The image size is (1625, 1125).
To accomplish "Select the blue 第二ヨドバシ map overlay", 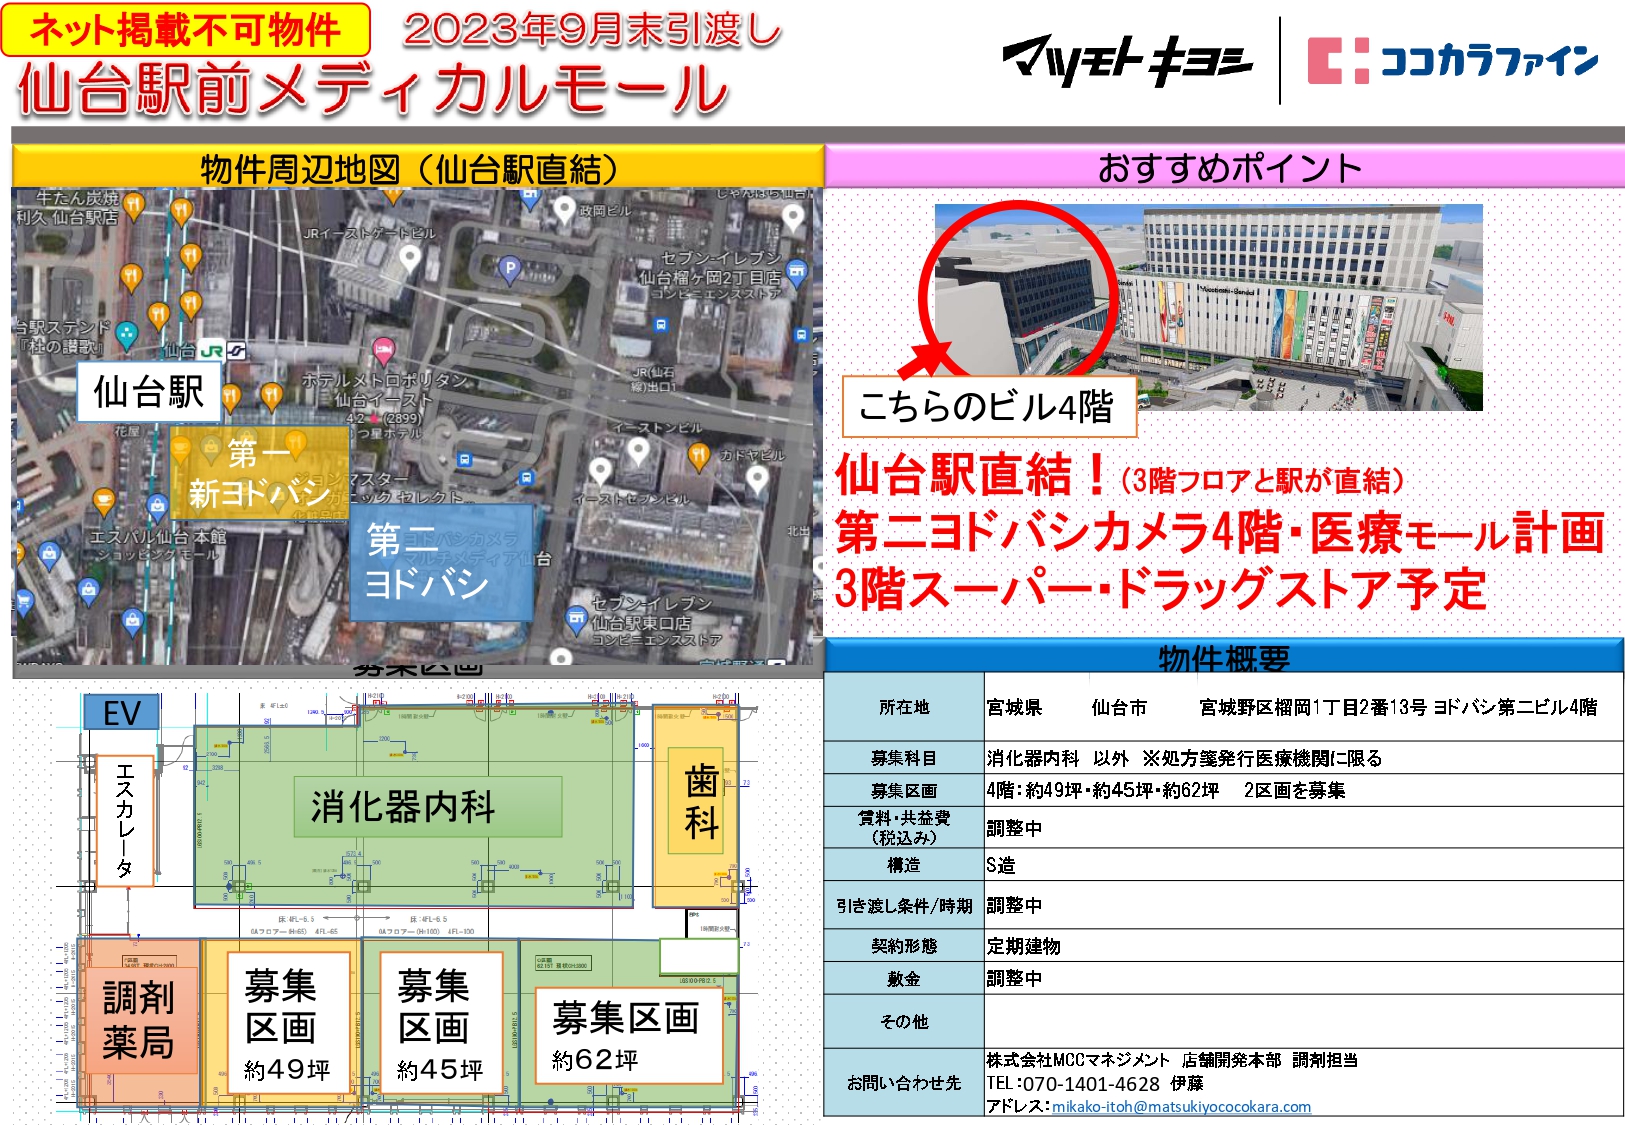I will pos(441,563).
